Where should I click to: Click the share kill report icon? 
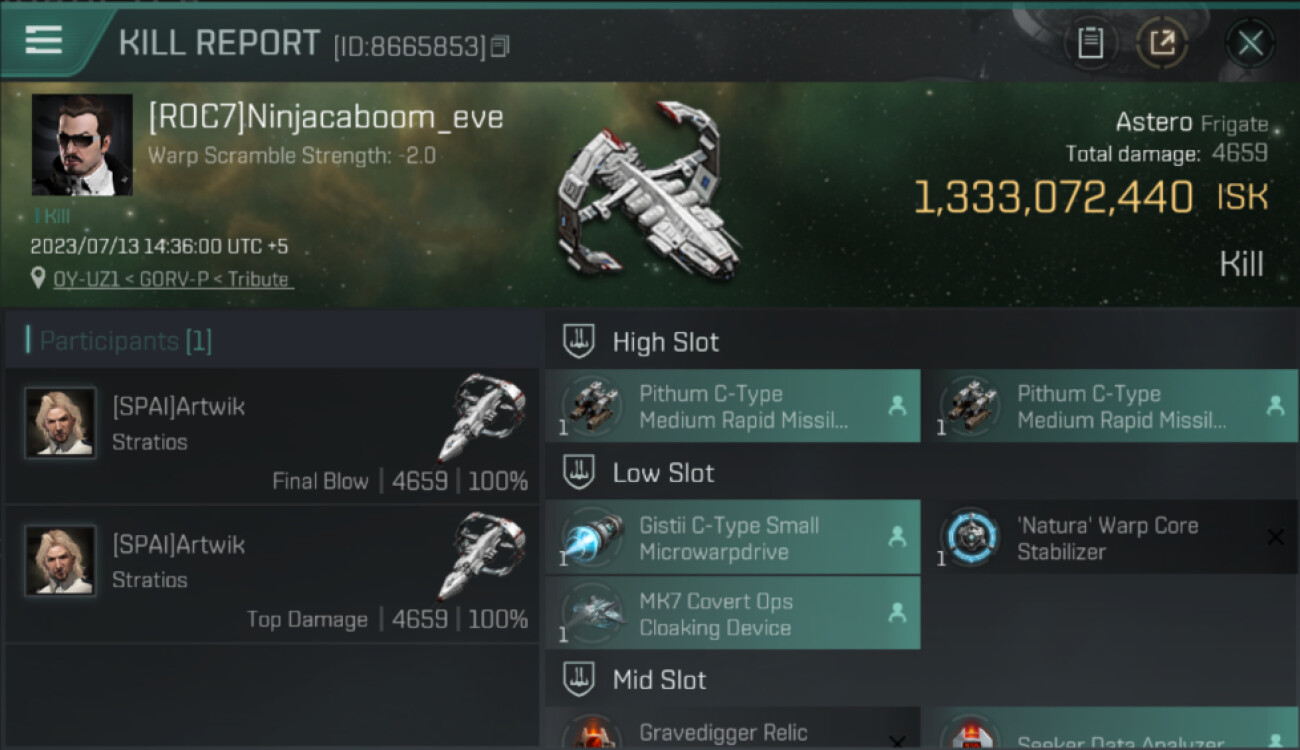tap(1162, 42)
